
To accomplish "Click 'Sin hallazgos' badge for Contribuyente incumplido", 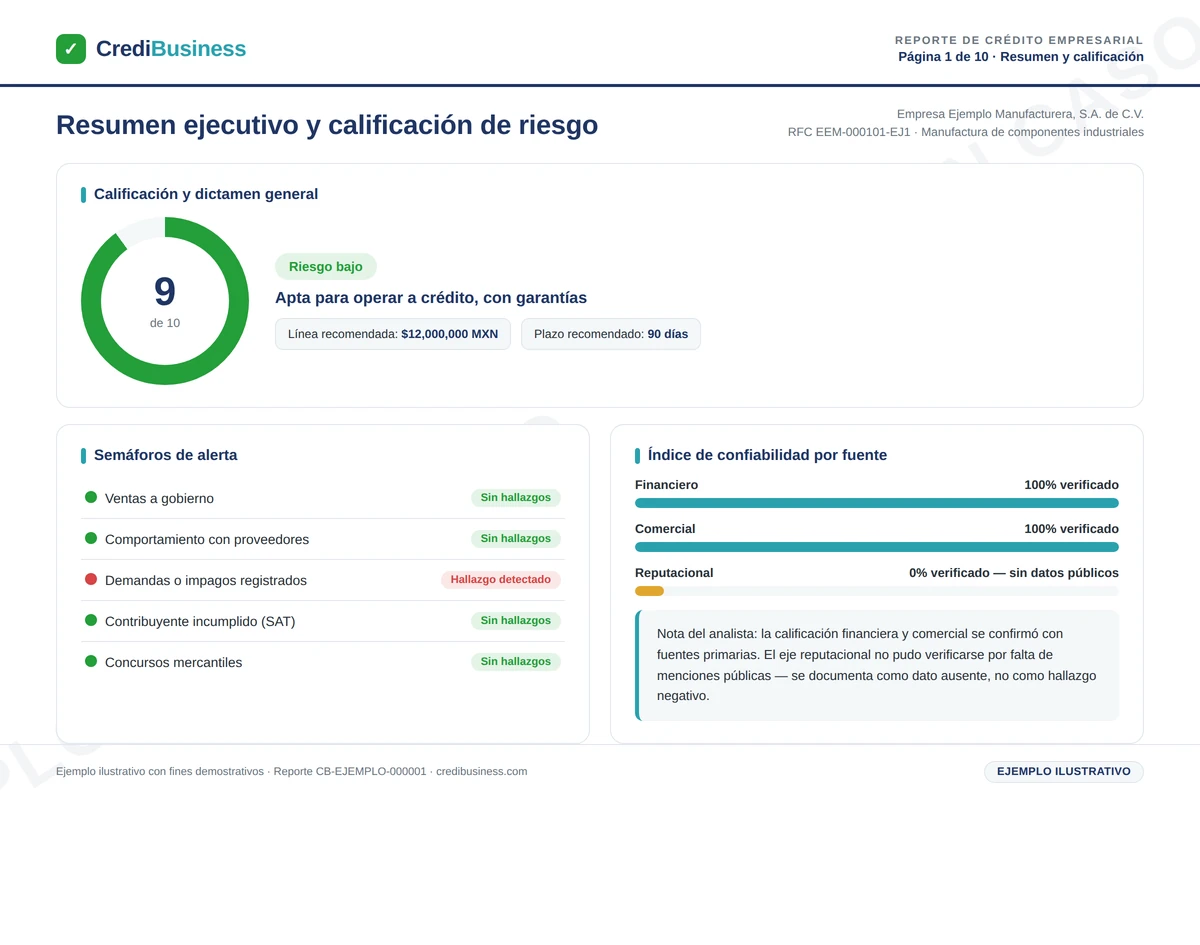I will tap(516, 621).
